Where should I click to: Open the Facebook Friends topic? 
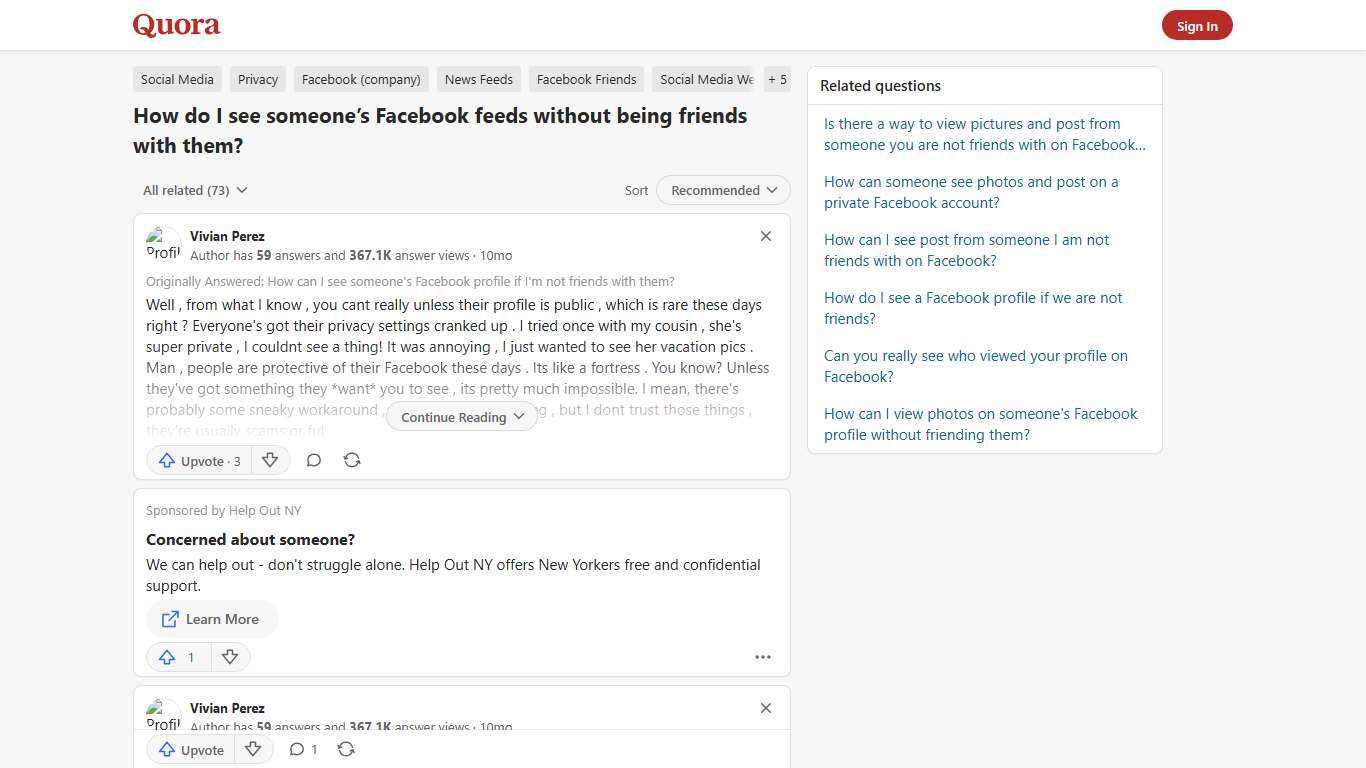click(586, 79)
